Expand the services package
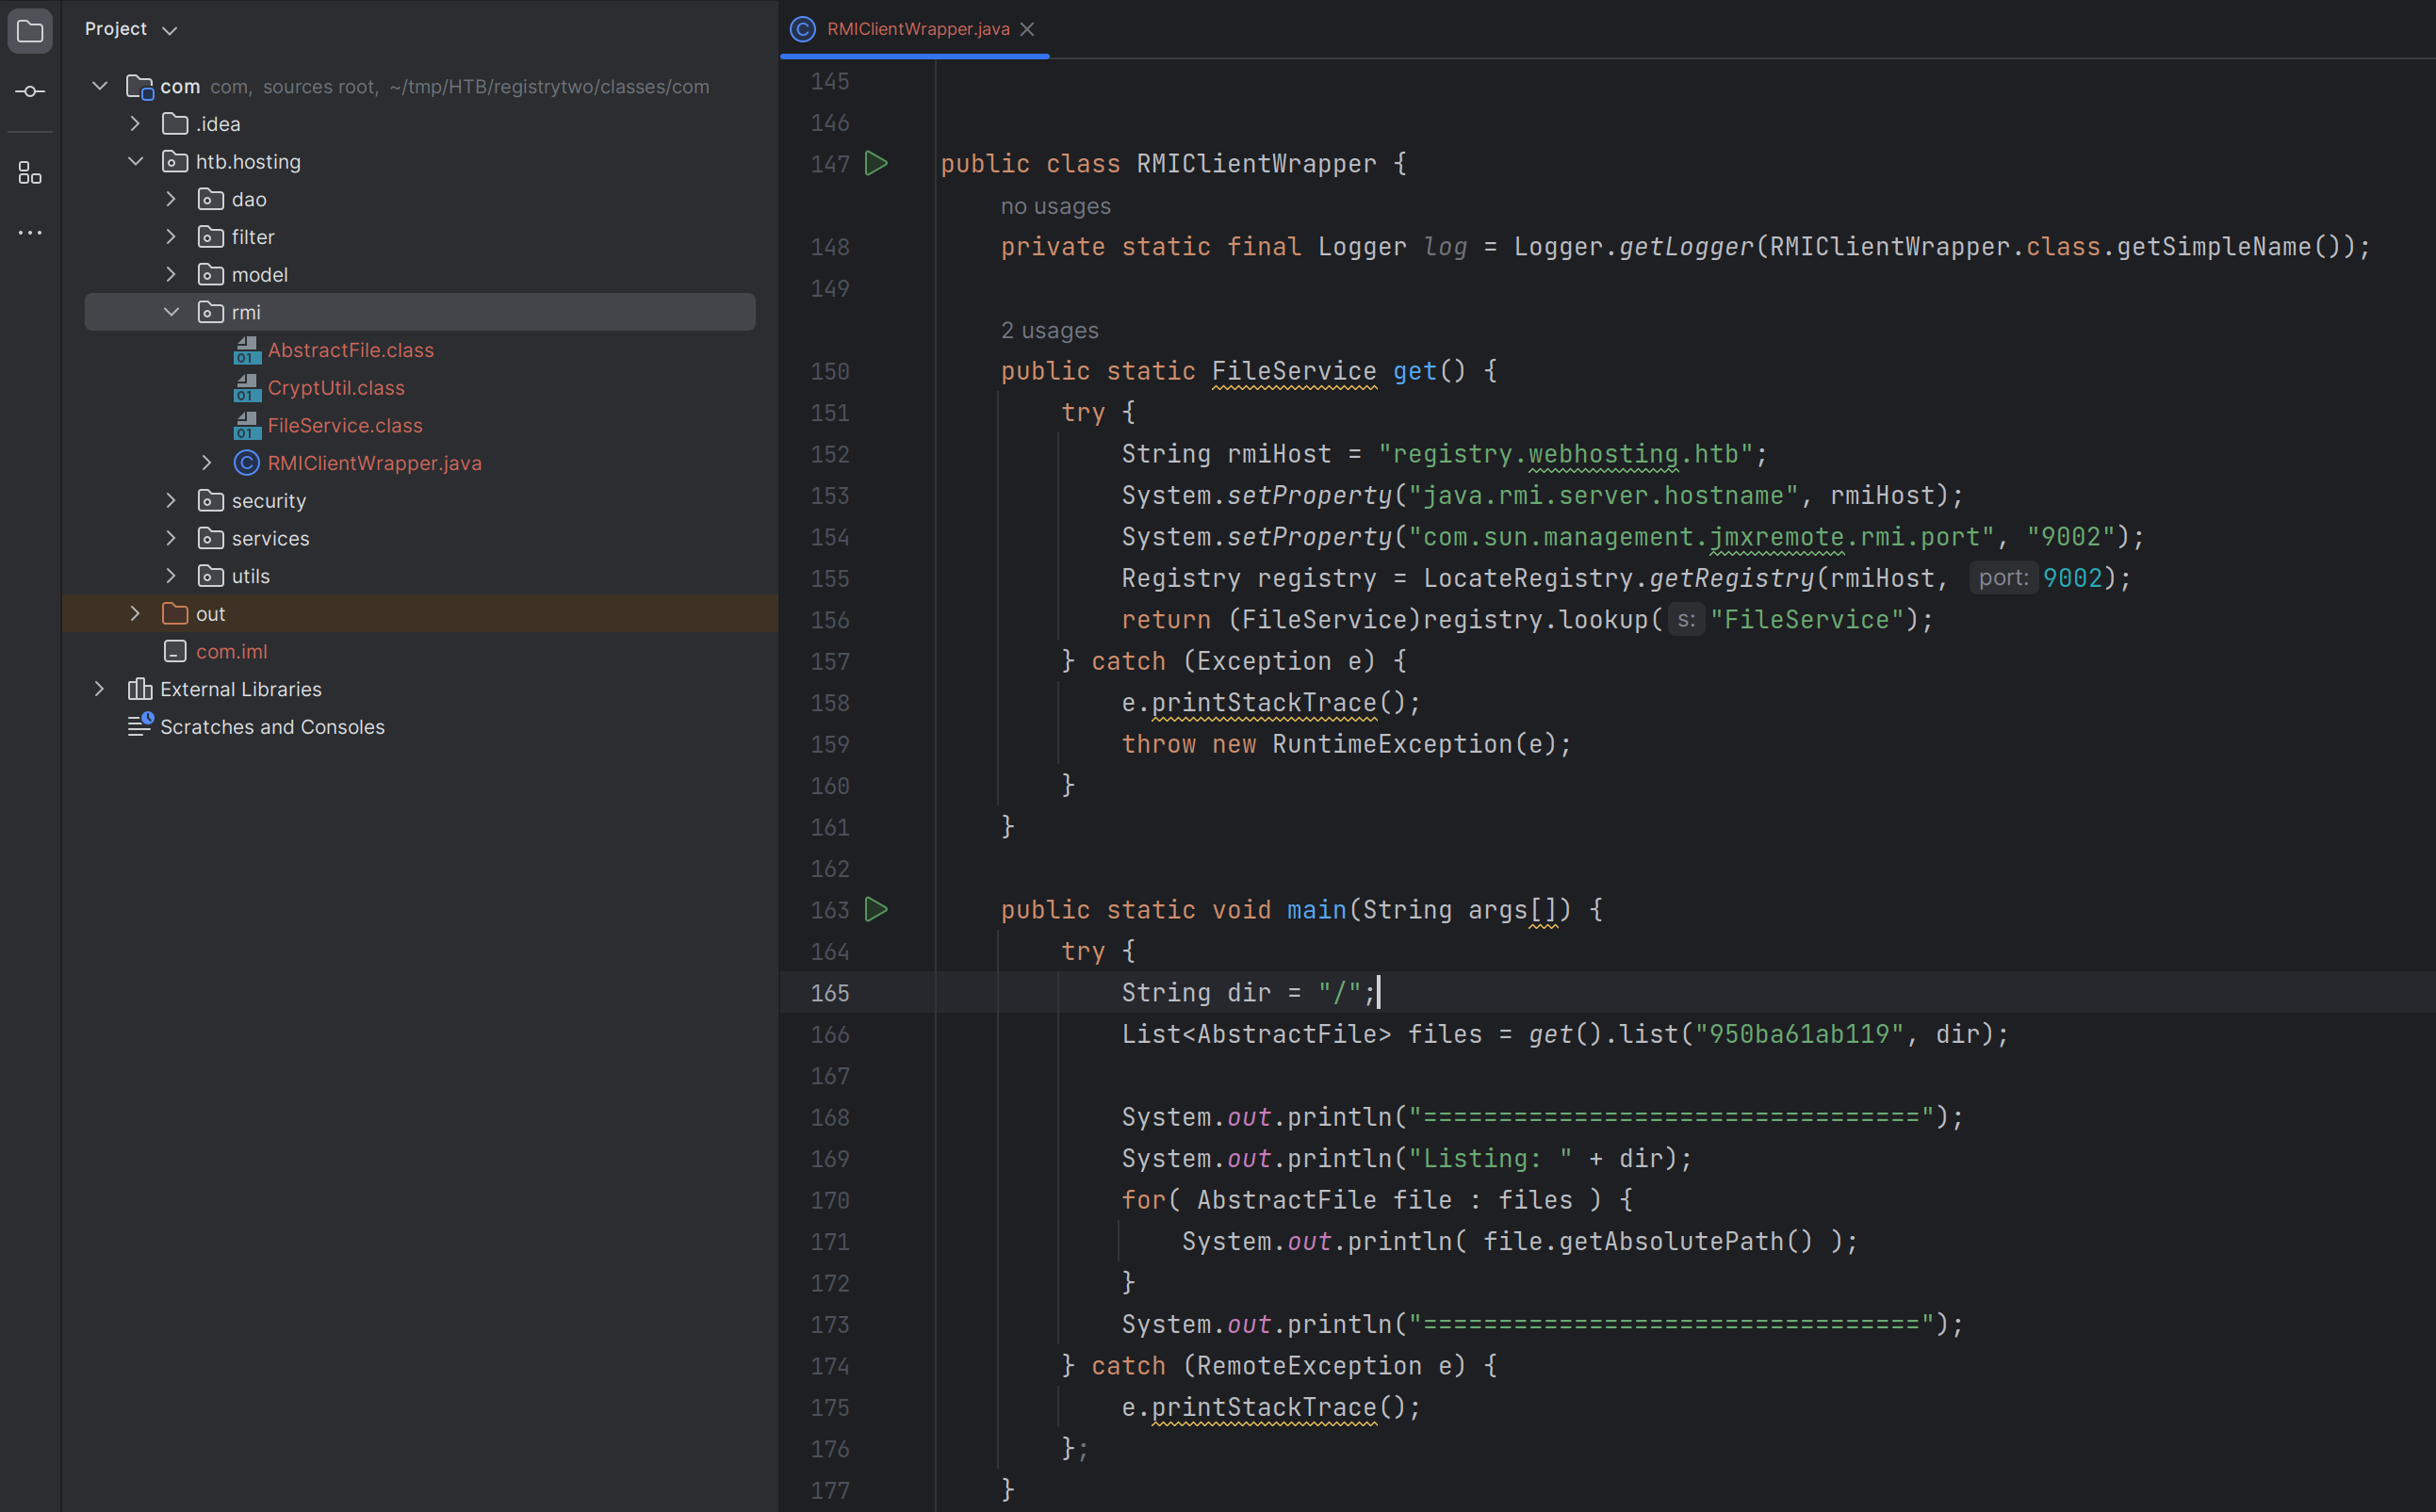 click(x=171, y=538)
